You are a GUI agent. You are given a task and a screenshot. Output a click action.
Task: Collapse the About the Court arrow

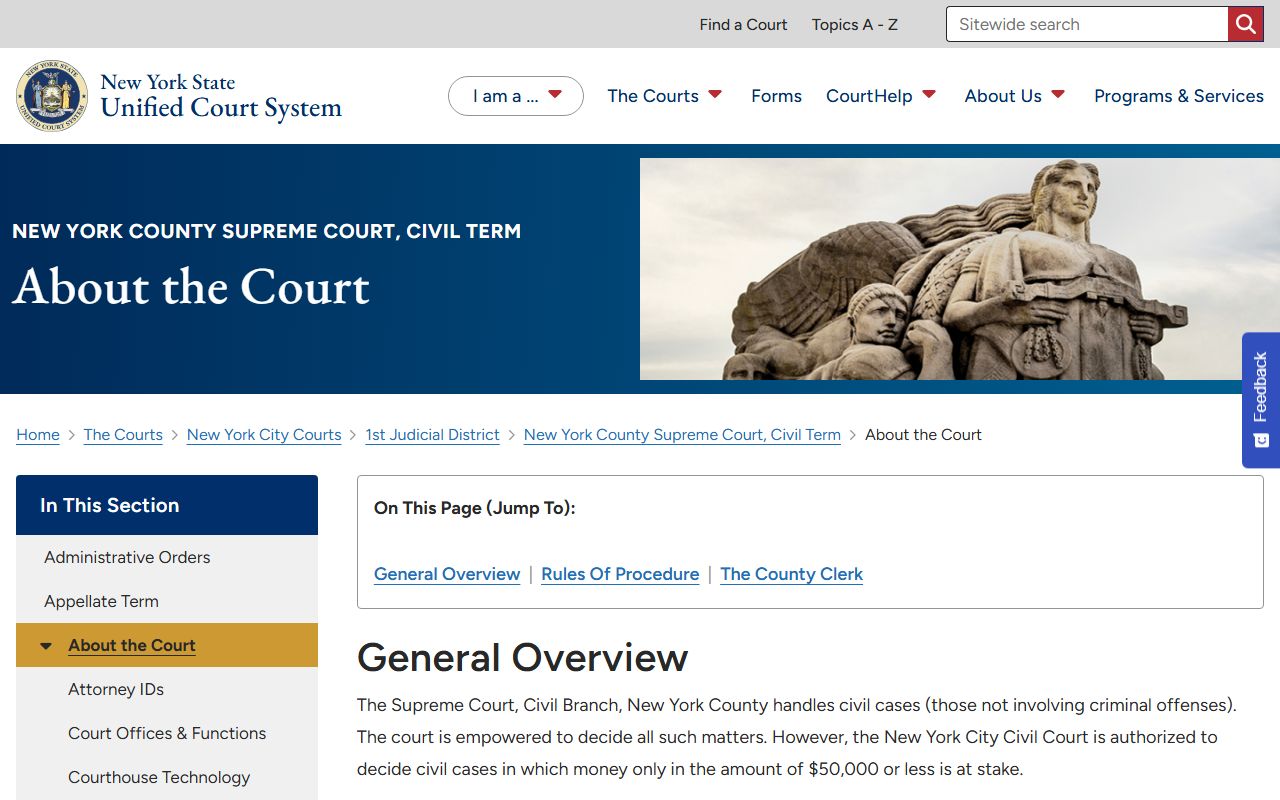[x=46, y=646]
